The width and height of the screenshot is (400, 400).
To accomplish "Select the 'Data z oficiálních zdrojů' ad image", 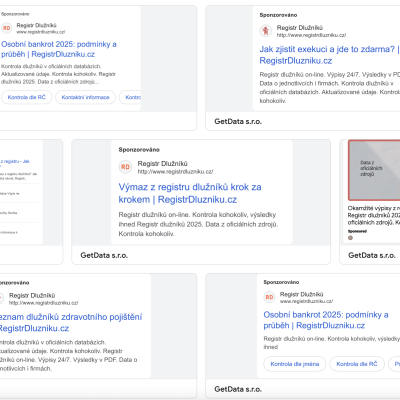I will tap(374, 170).
